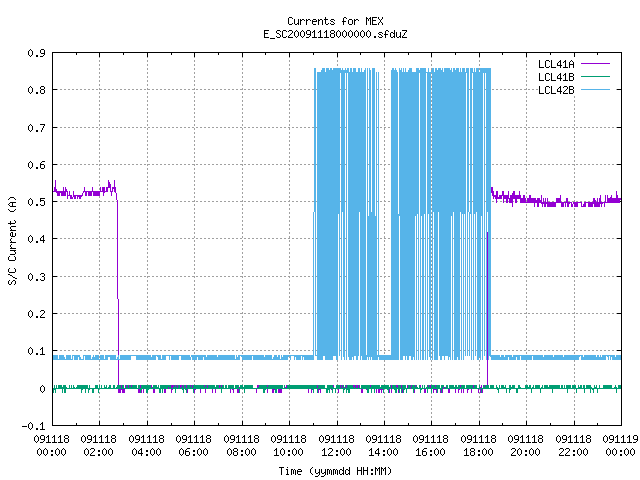
Task: Click the 0.1 y-axis tick value
Action: [37, 351]
